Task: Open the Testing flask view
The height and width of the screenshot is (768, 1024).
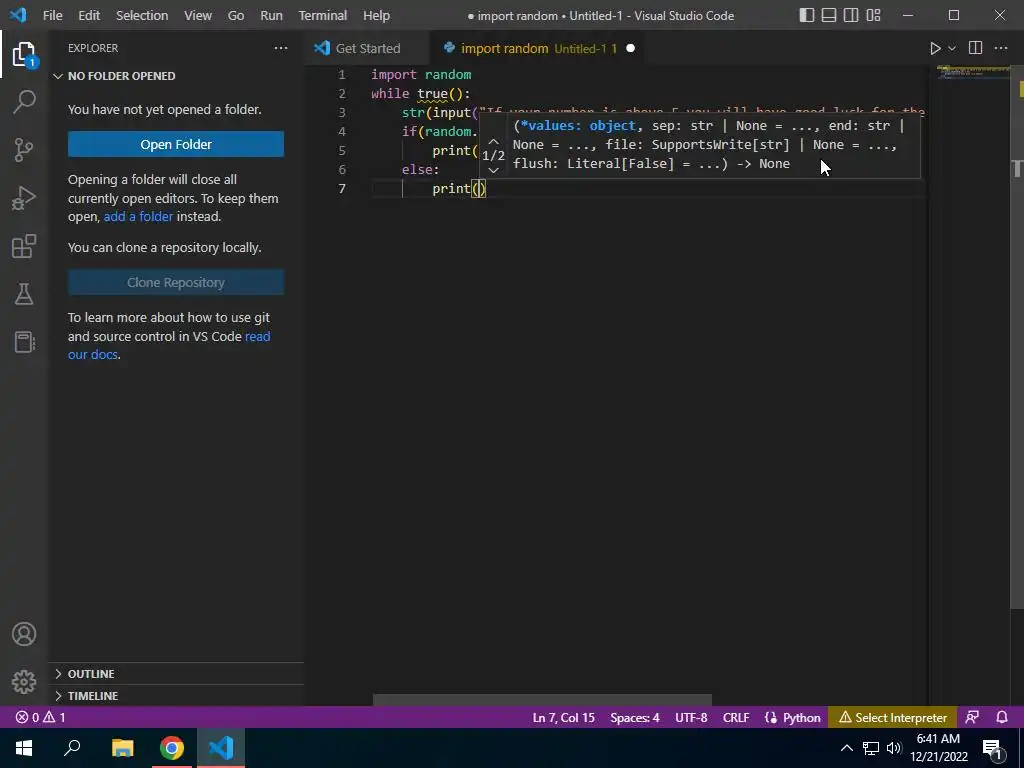Action: 24,294
